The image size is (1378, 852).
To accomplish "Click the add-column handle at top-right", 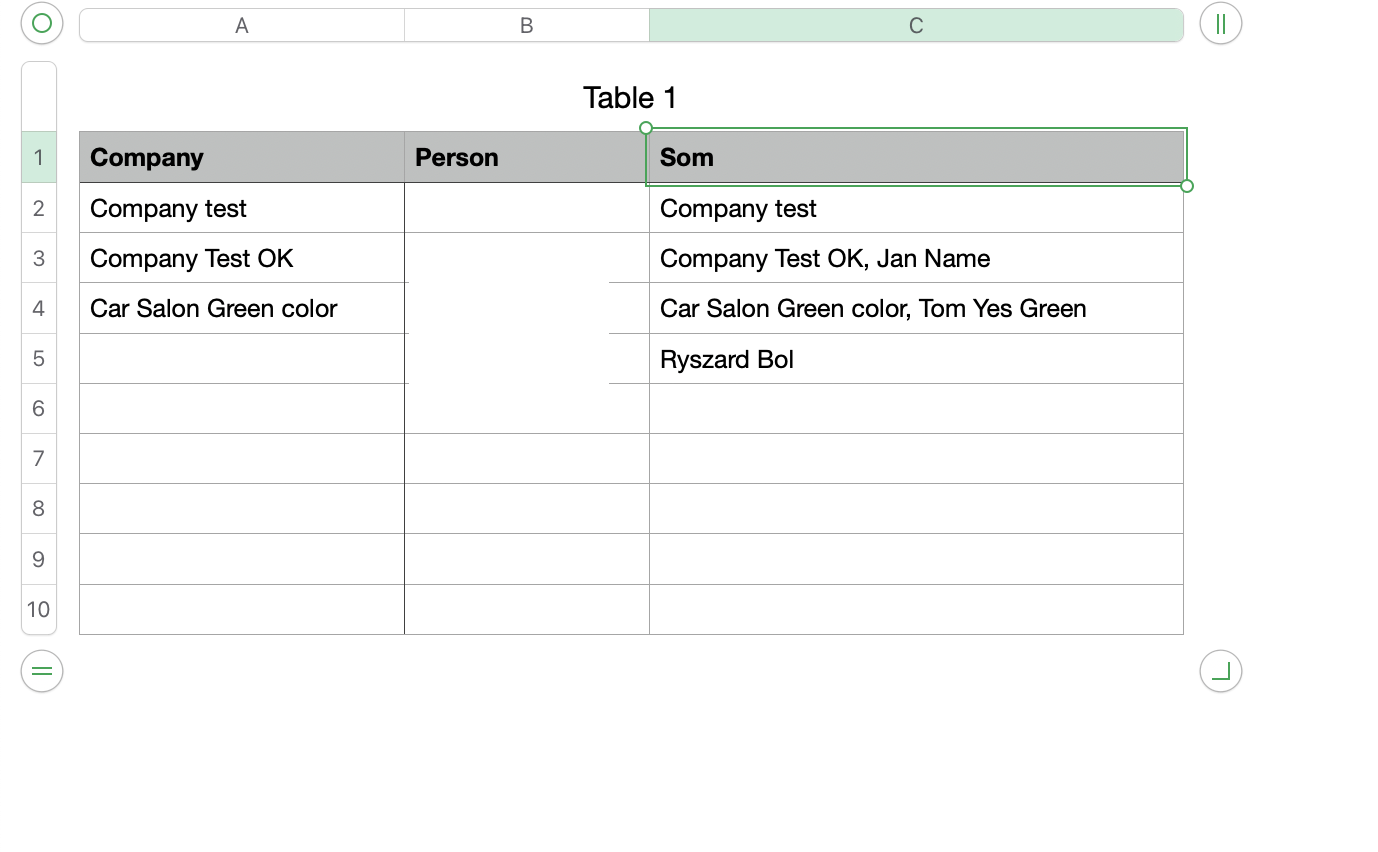I will click(x=1220, y=24).
